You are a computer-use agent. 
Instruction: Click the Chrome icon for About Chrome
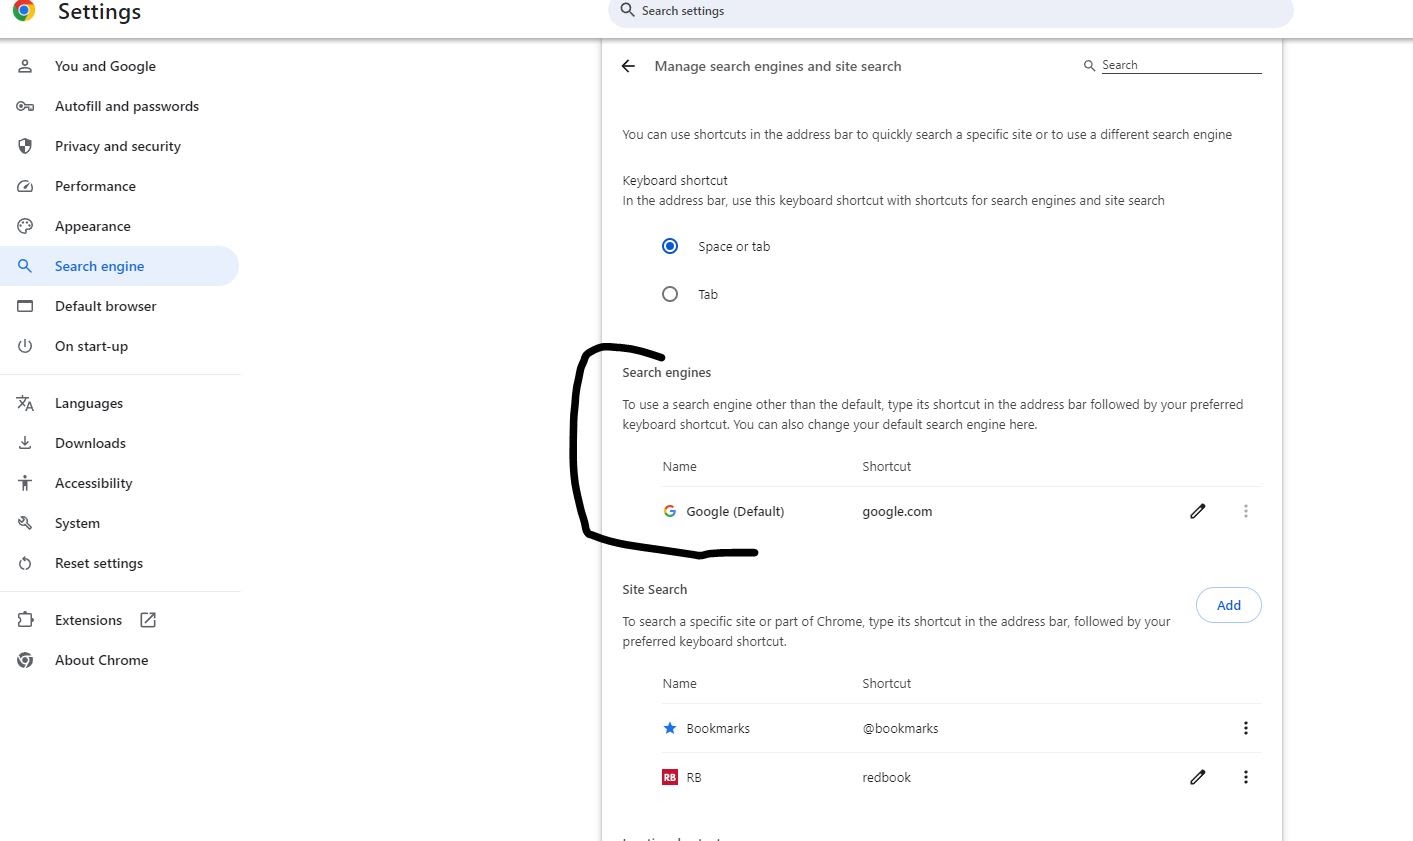coord(26,660)
